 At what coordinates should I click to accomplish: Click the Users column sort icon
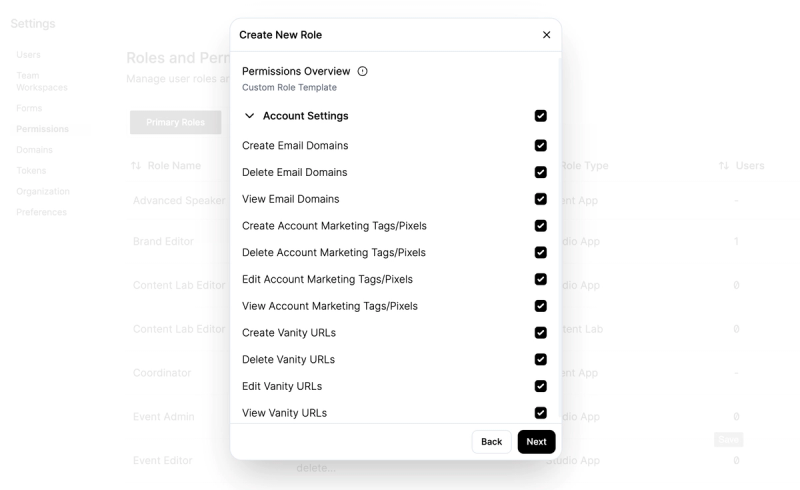pos(723,166)
